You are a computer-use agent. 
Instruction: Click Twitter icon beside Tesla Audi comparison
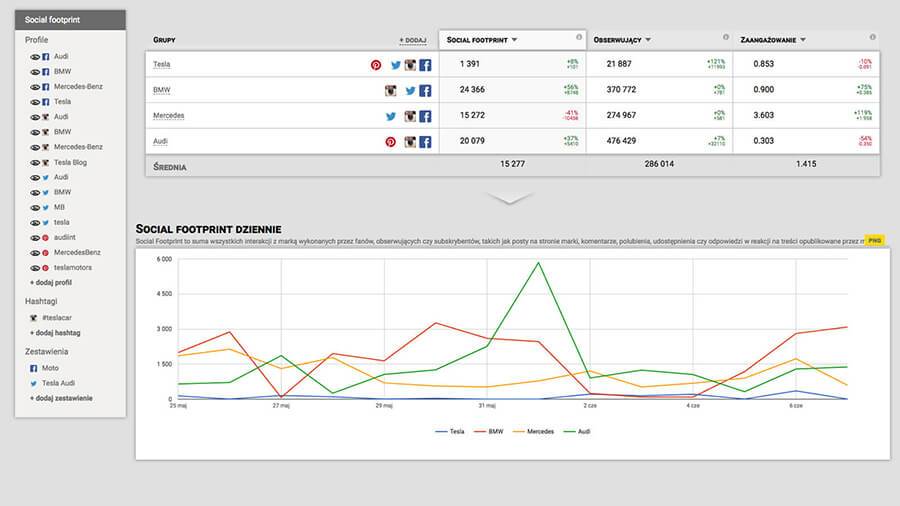(33, 383)
